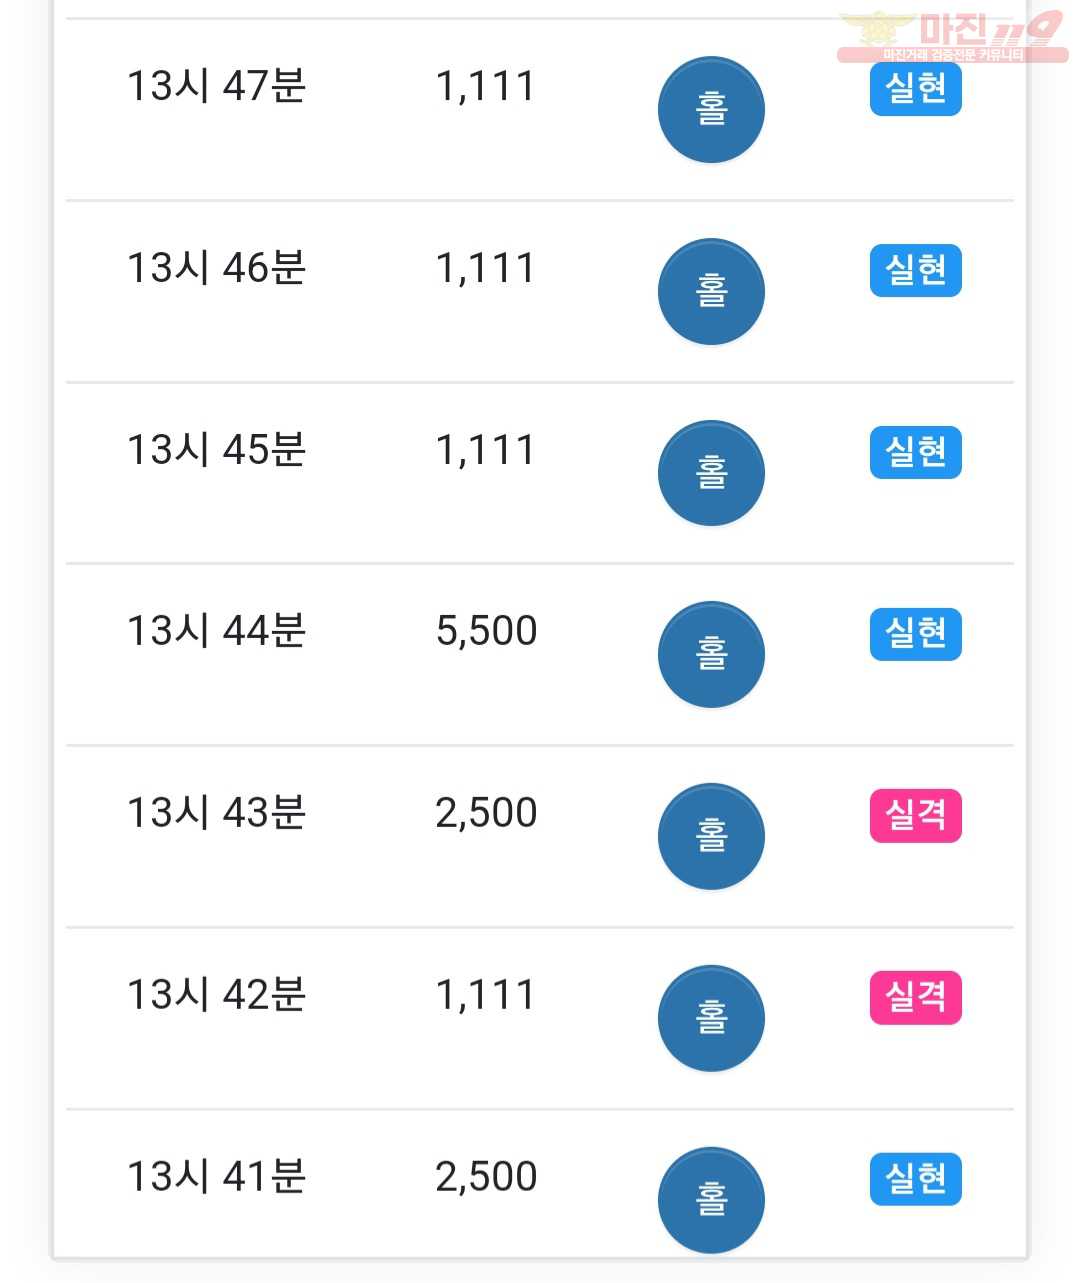Click the 5,500 amount at 13시 44분

coord(487,632)
